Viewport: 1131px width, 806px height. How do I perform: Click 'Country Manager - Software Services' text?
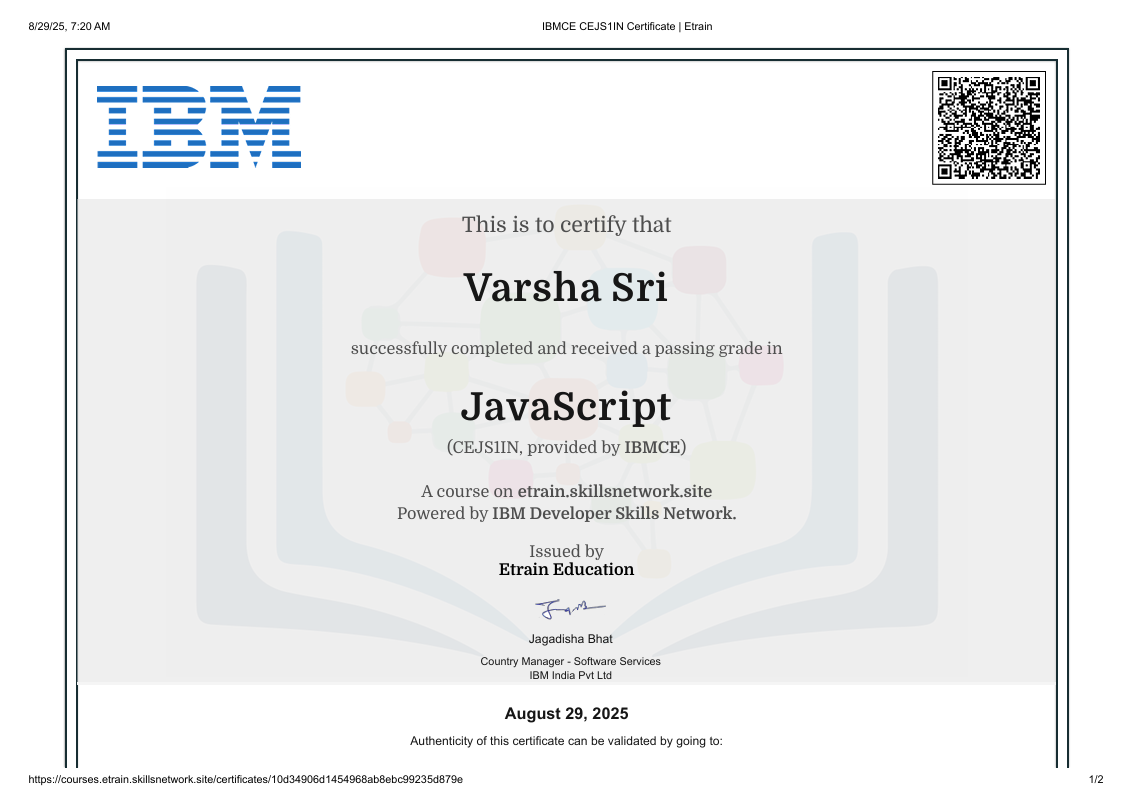point(571,661)
